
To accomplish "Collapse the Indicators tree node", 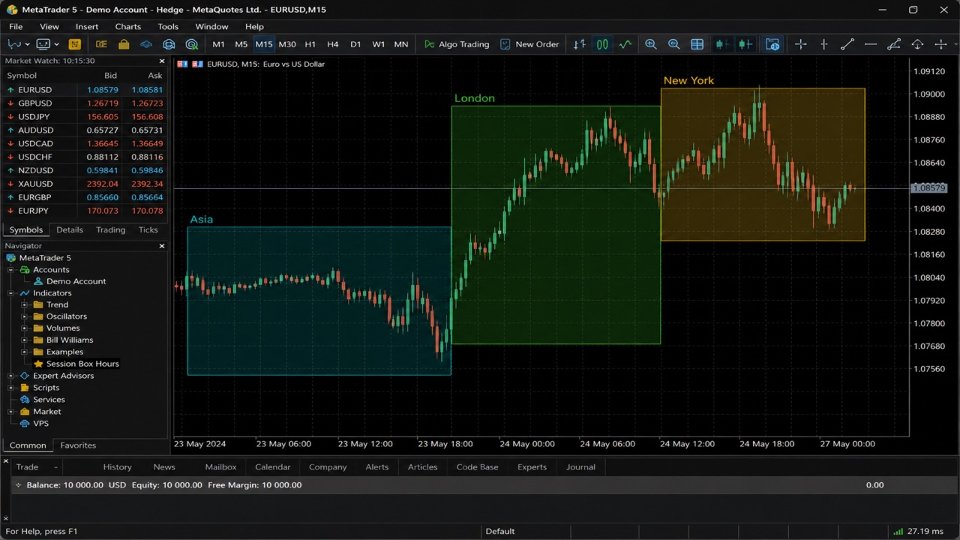I will tap(11, 293).
